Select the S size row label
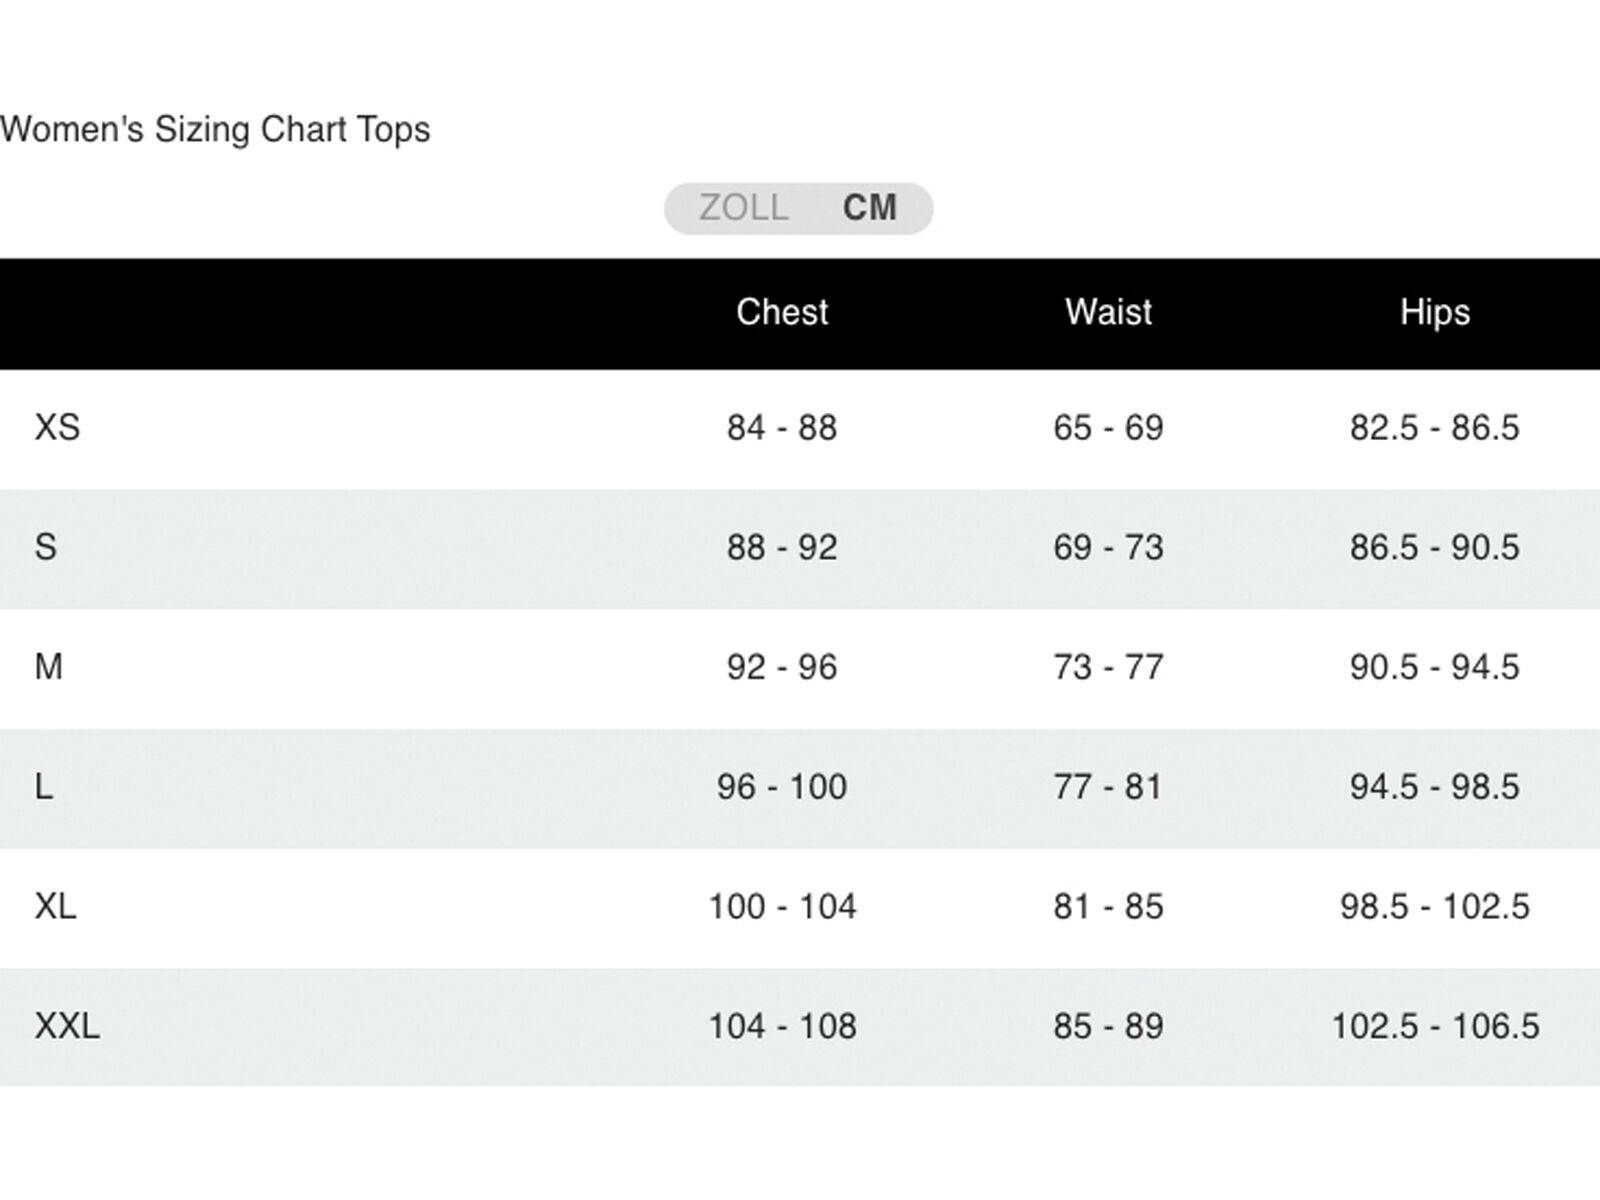1600x1200 pixels. [46, 547]
